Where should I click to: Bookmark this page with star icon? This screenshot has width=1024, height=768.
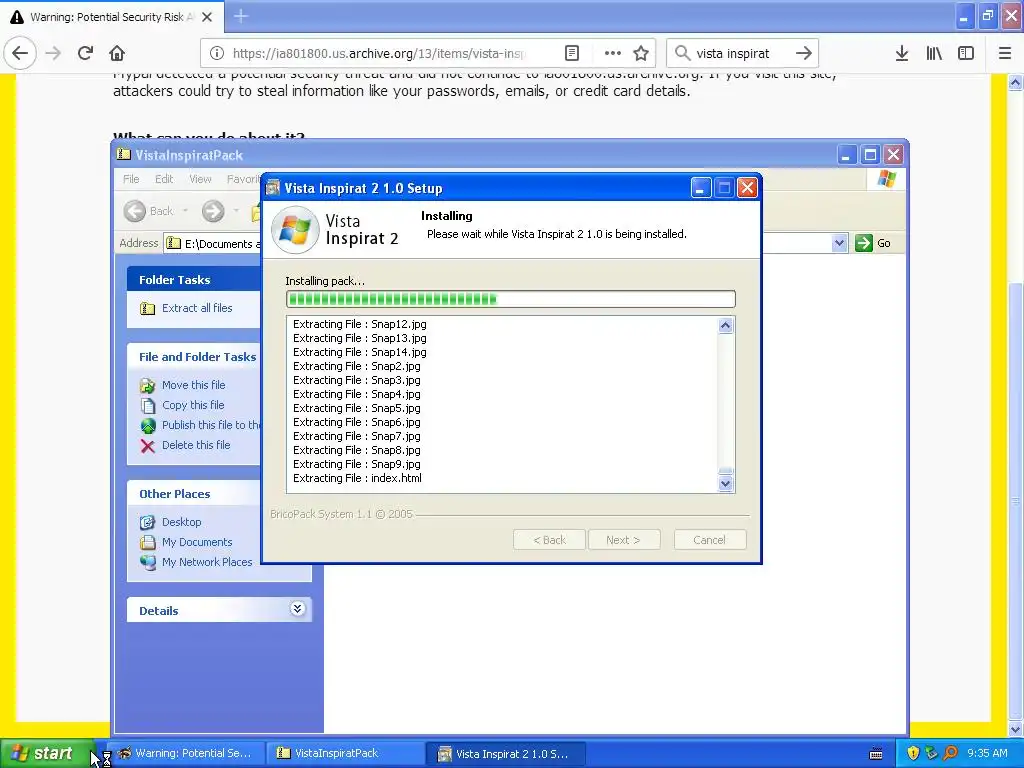641,54
